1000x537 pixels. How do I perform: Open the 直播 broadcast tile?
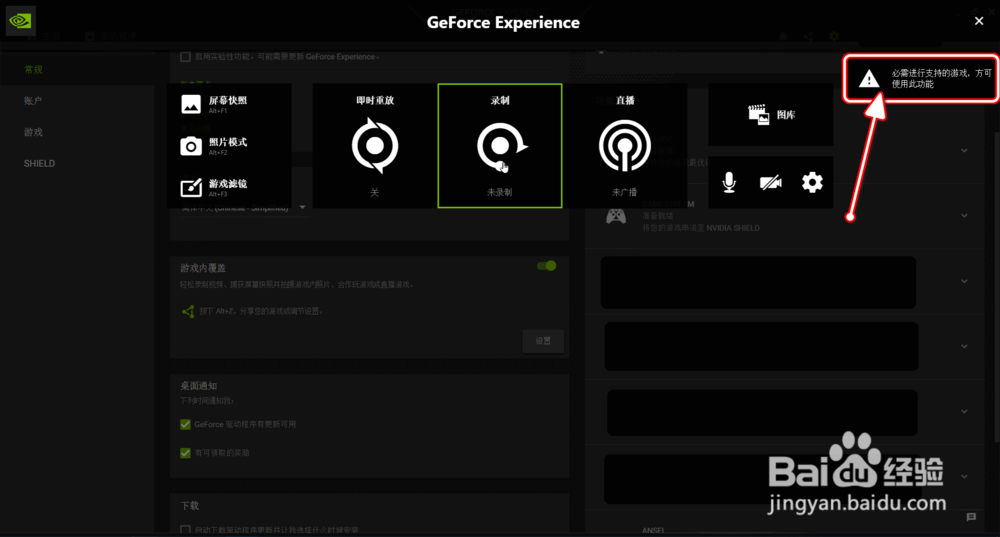624,145
